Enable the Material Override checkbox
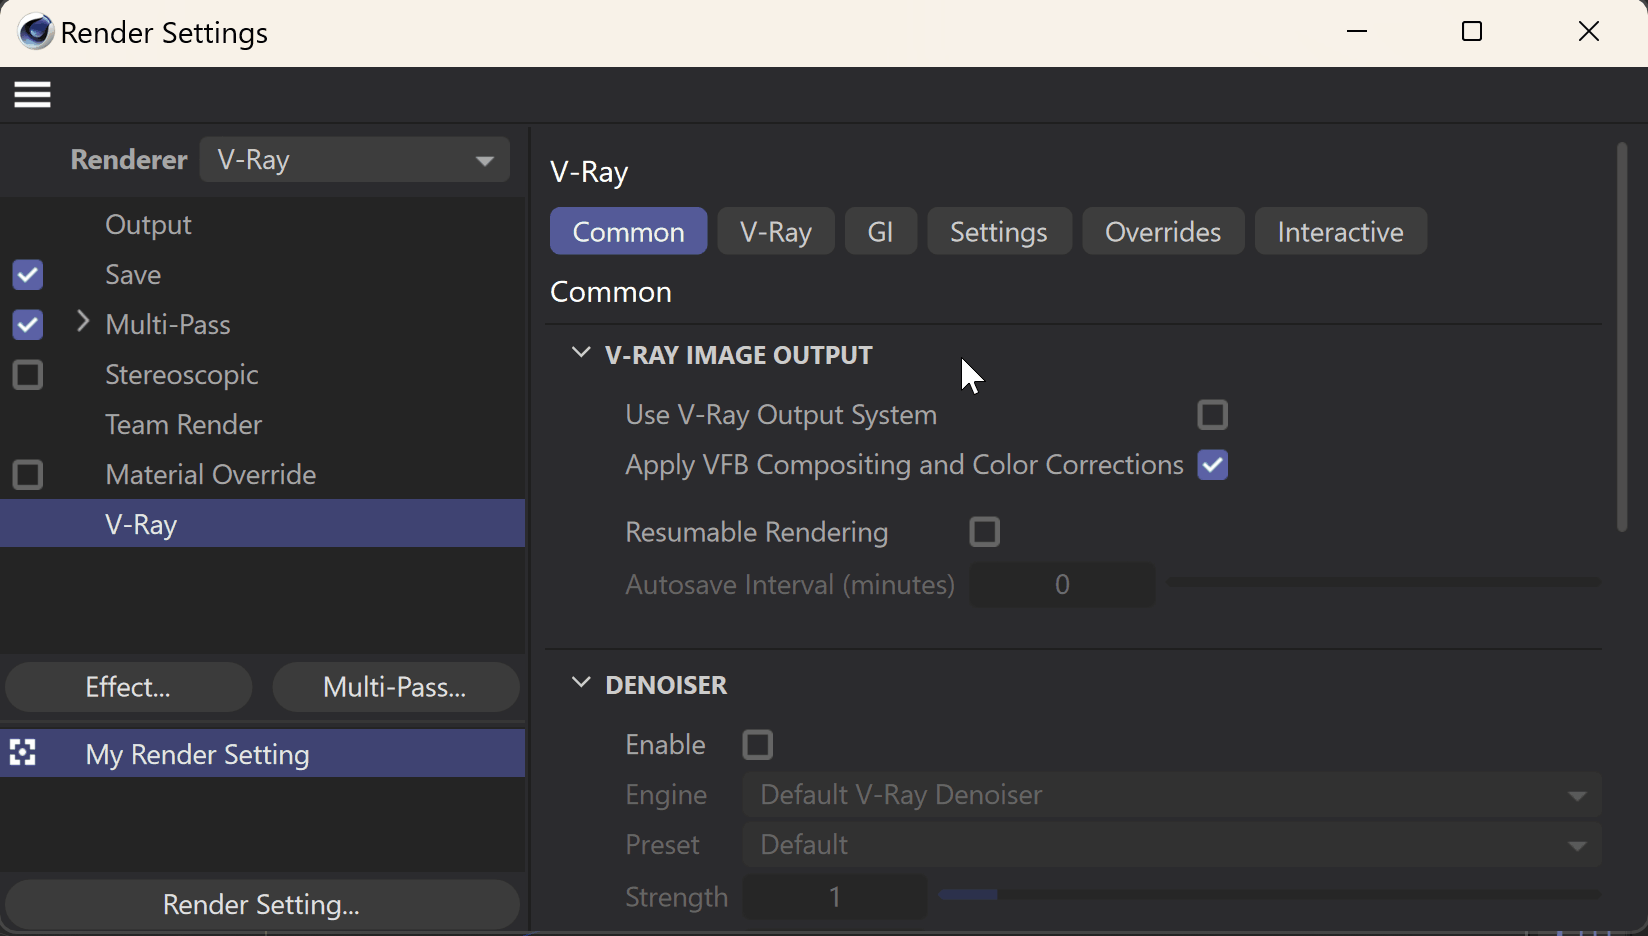Screen dimensions: 1648x936 click(x=28, y=474)
